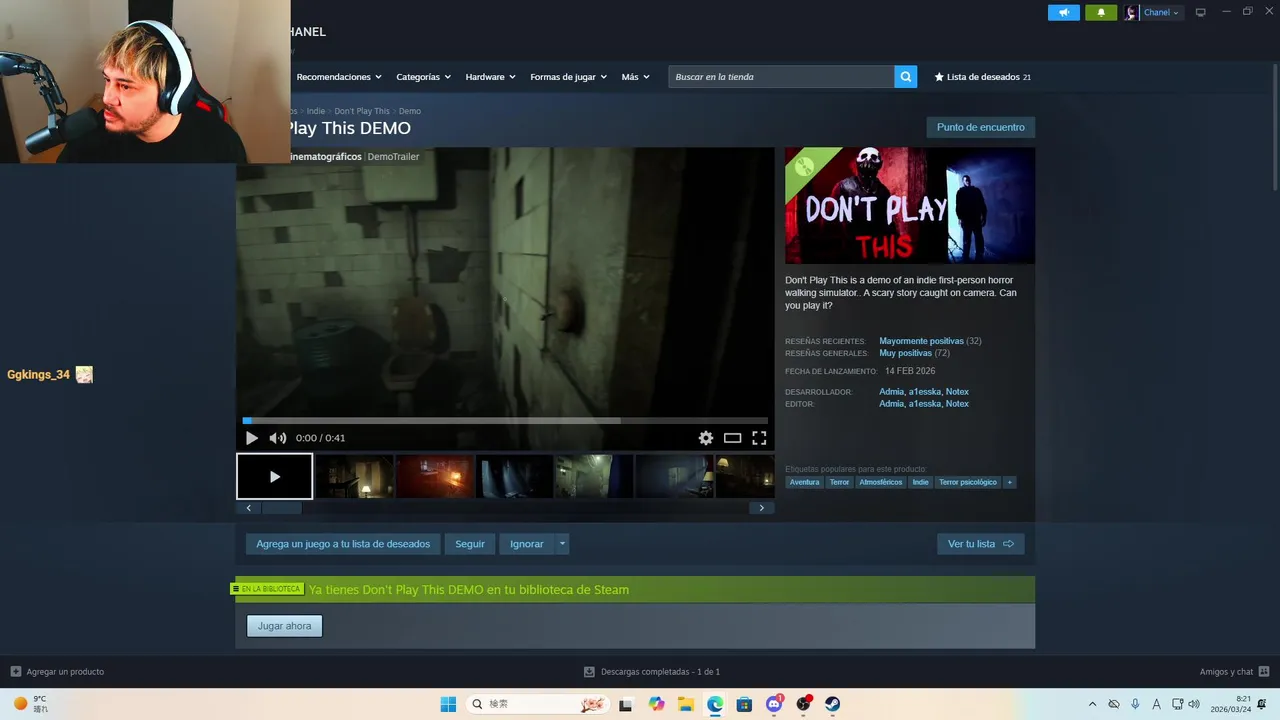Seek on the trailer progress bar
The image size is (1280, 720).
tap(505, 421)
